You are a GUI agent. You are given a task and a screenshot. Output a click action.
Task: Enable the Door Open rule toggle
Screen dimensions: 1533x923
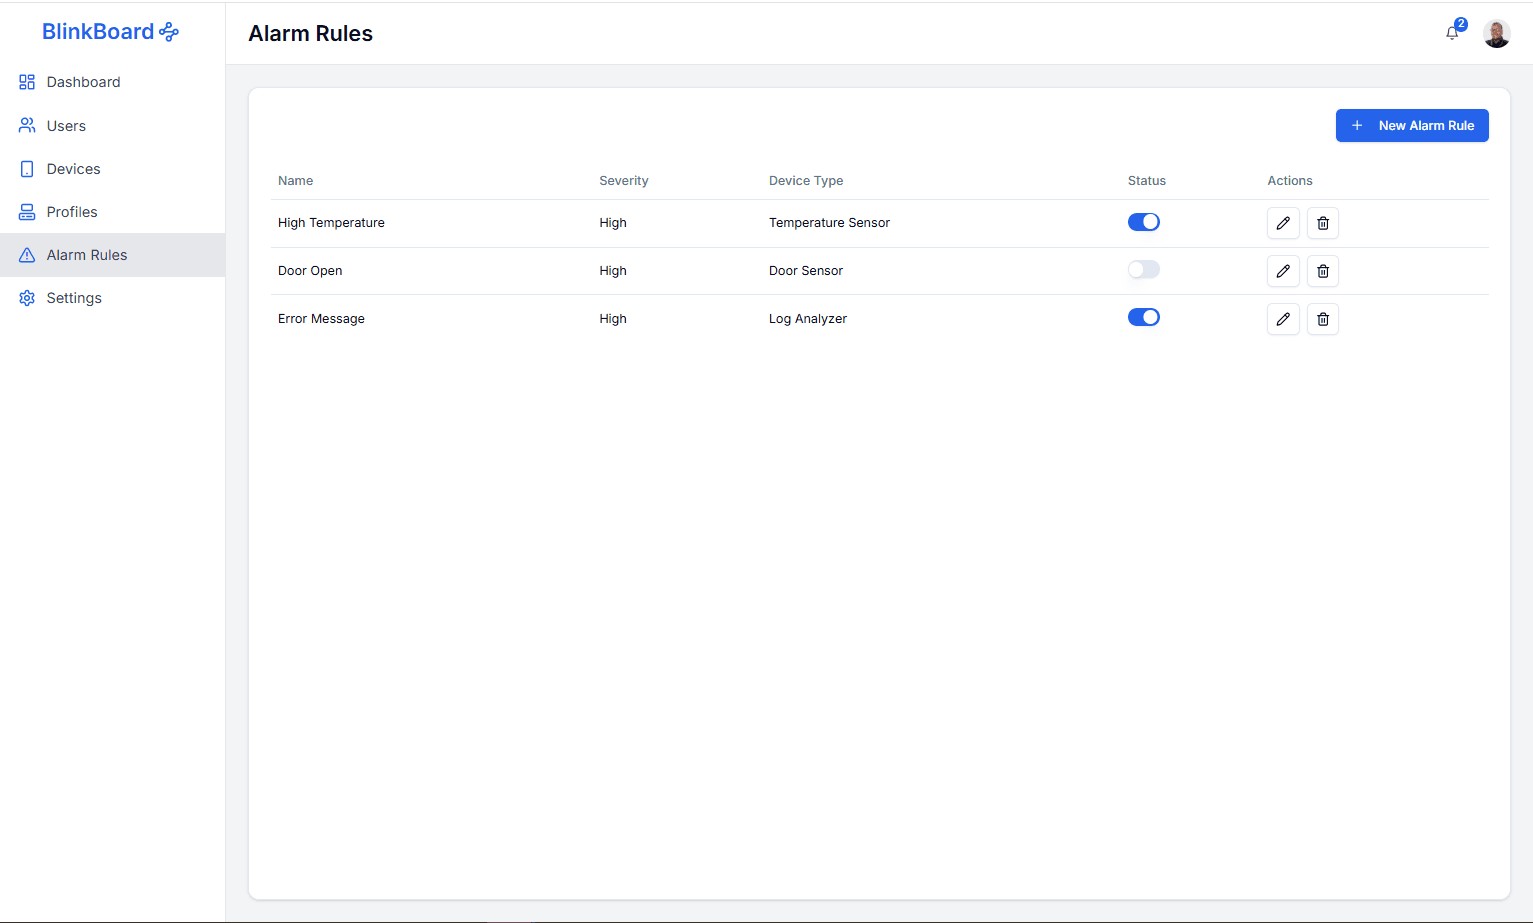click(1144, 269)
